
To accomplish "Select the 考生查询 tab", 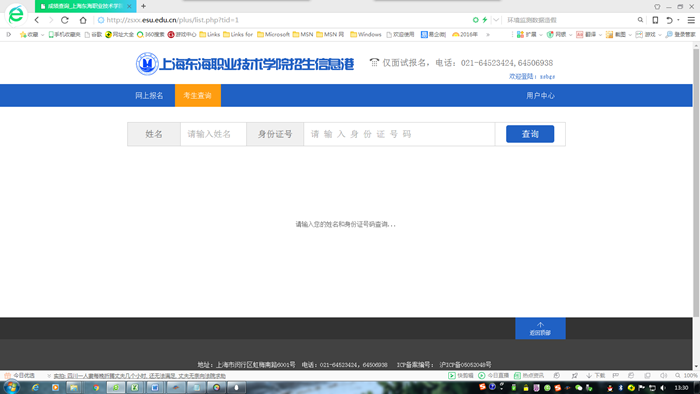I will [x=198, y=95].
